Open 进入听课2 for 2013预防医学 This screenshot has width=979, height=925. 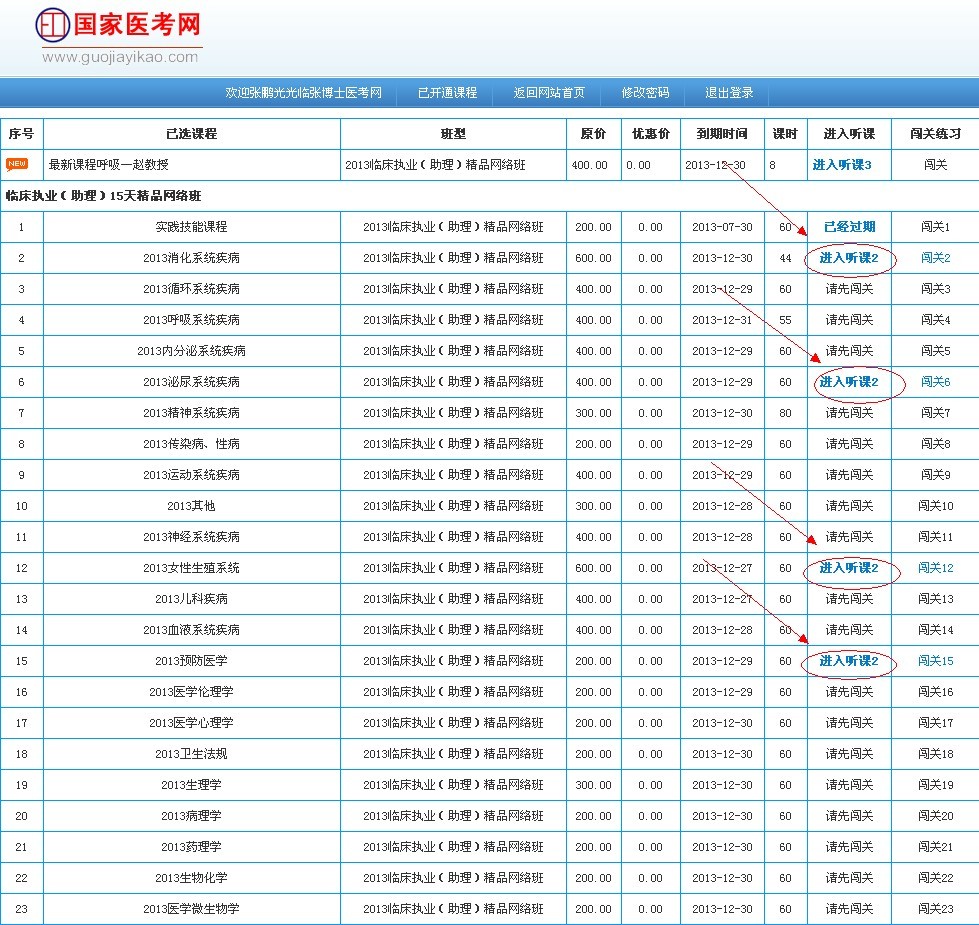tap(849, 661)
